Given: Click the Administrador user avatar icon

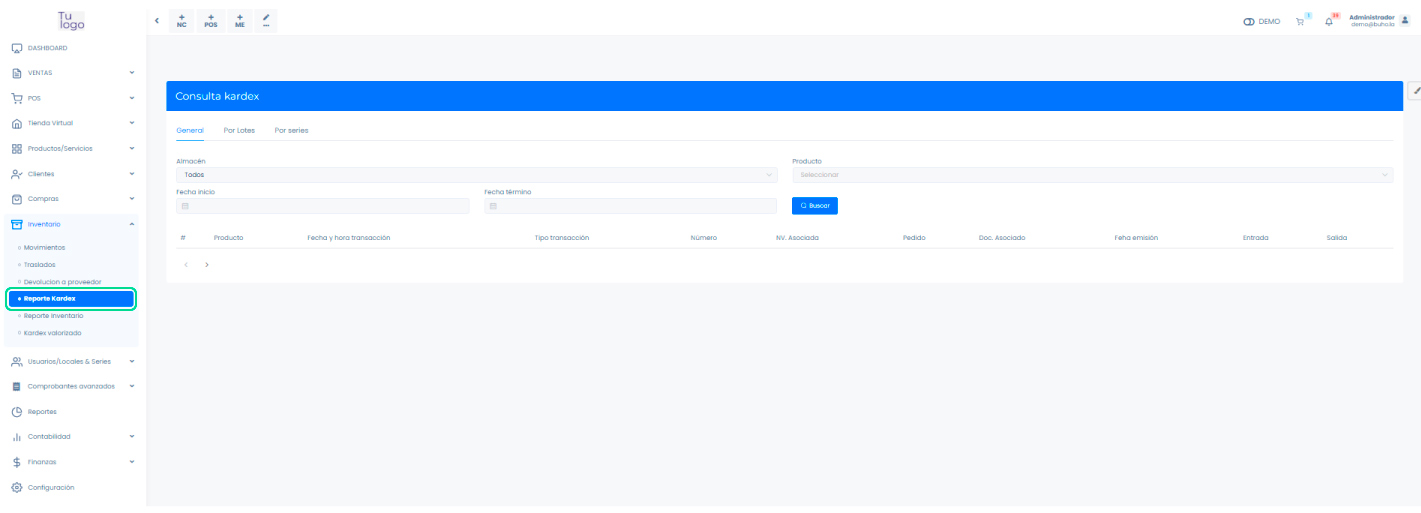Looking at the screenshot, I should click(1404, 20).
